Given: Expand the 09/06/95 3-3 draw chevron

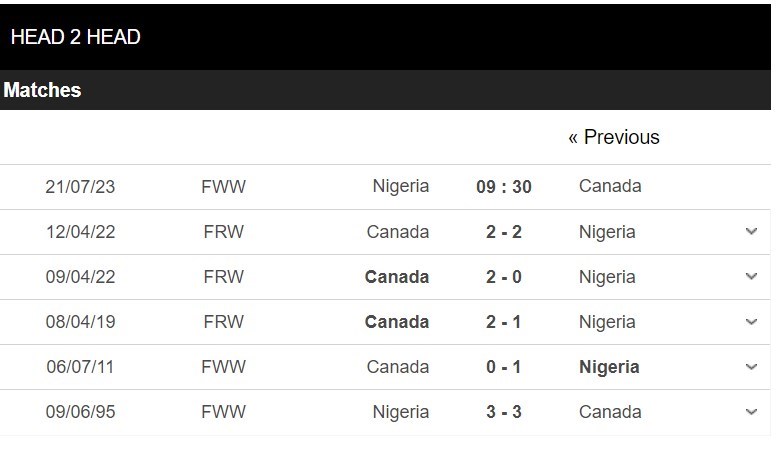Looking at the screenshot, I should coord(751,411).
